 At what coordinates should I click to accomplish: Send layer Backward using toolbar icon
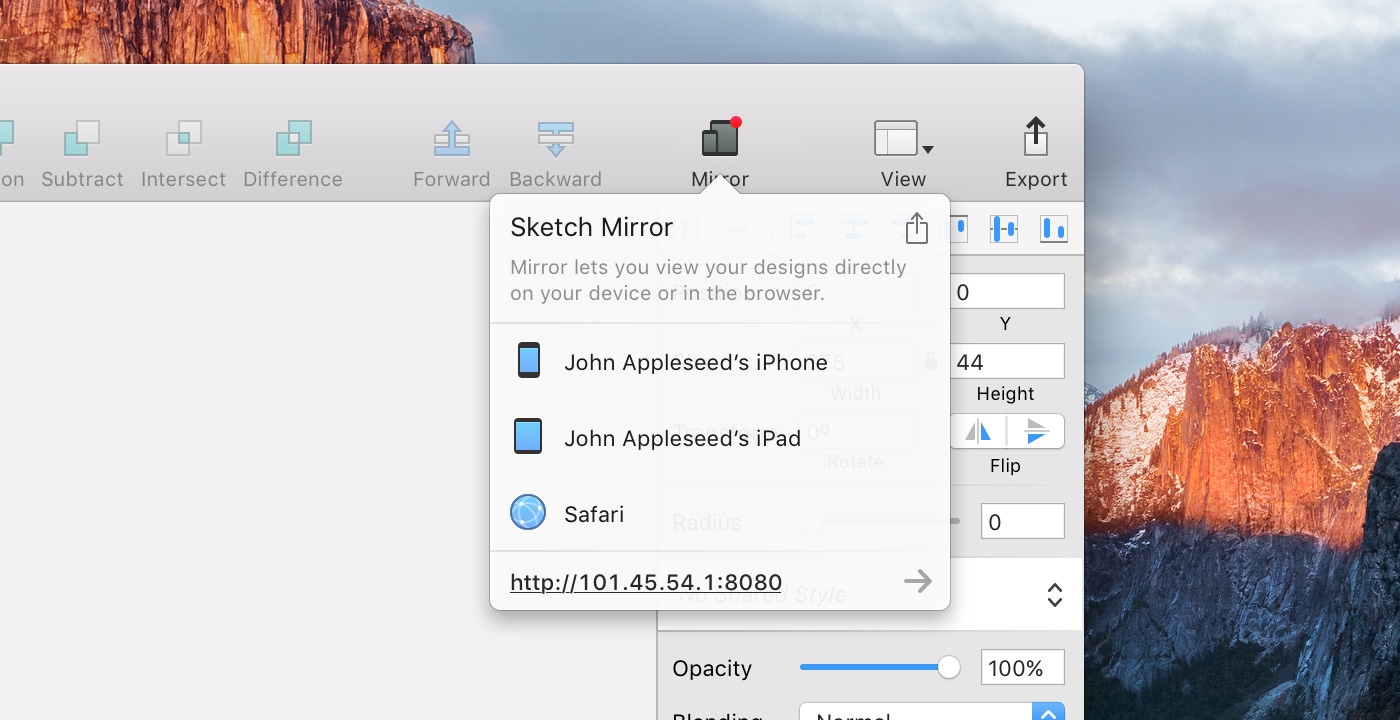pos(555,139)
